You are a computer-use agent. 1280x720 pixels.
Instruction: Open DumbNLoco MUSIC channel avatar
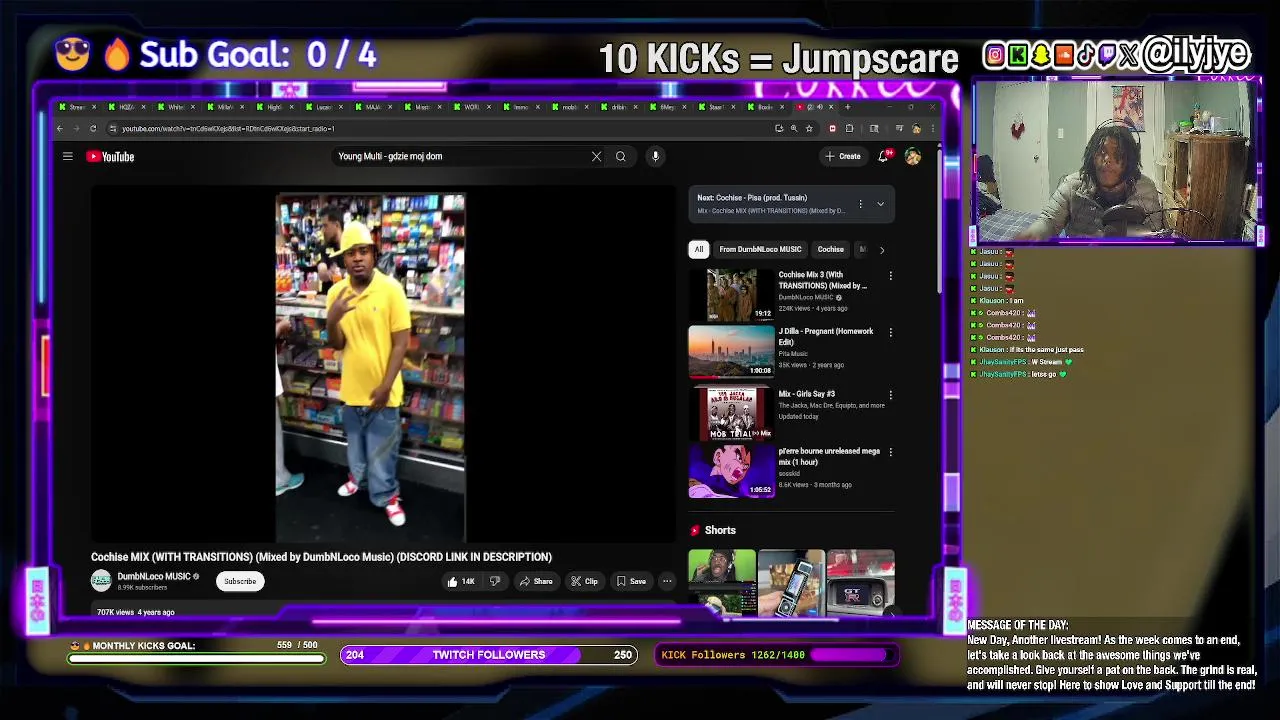click(x=101, y=581)
